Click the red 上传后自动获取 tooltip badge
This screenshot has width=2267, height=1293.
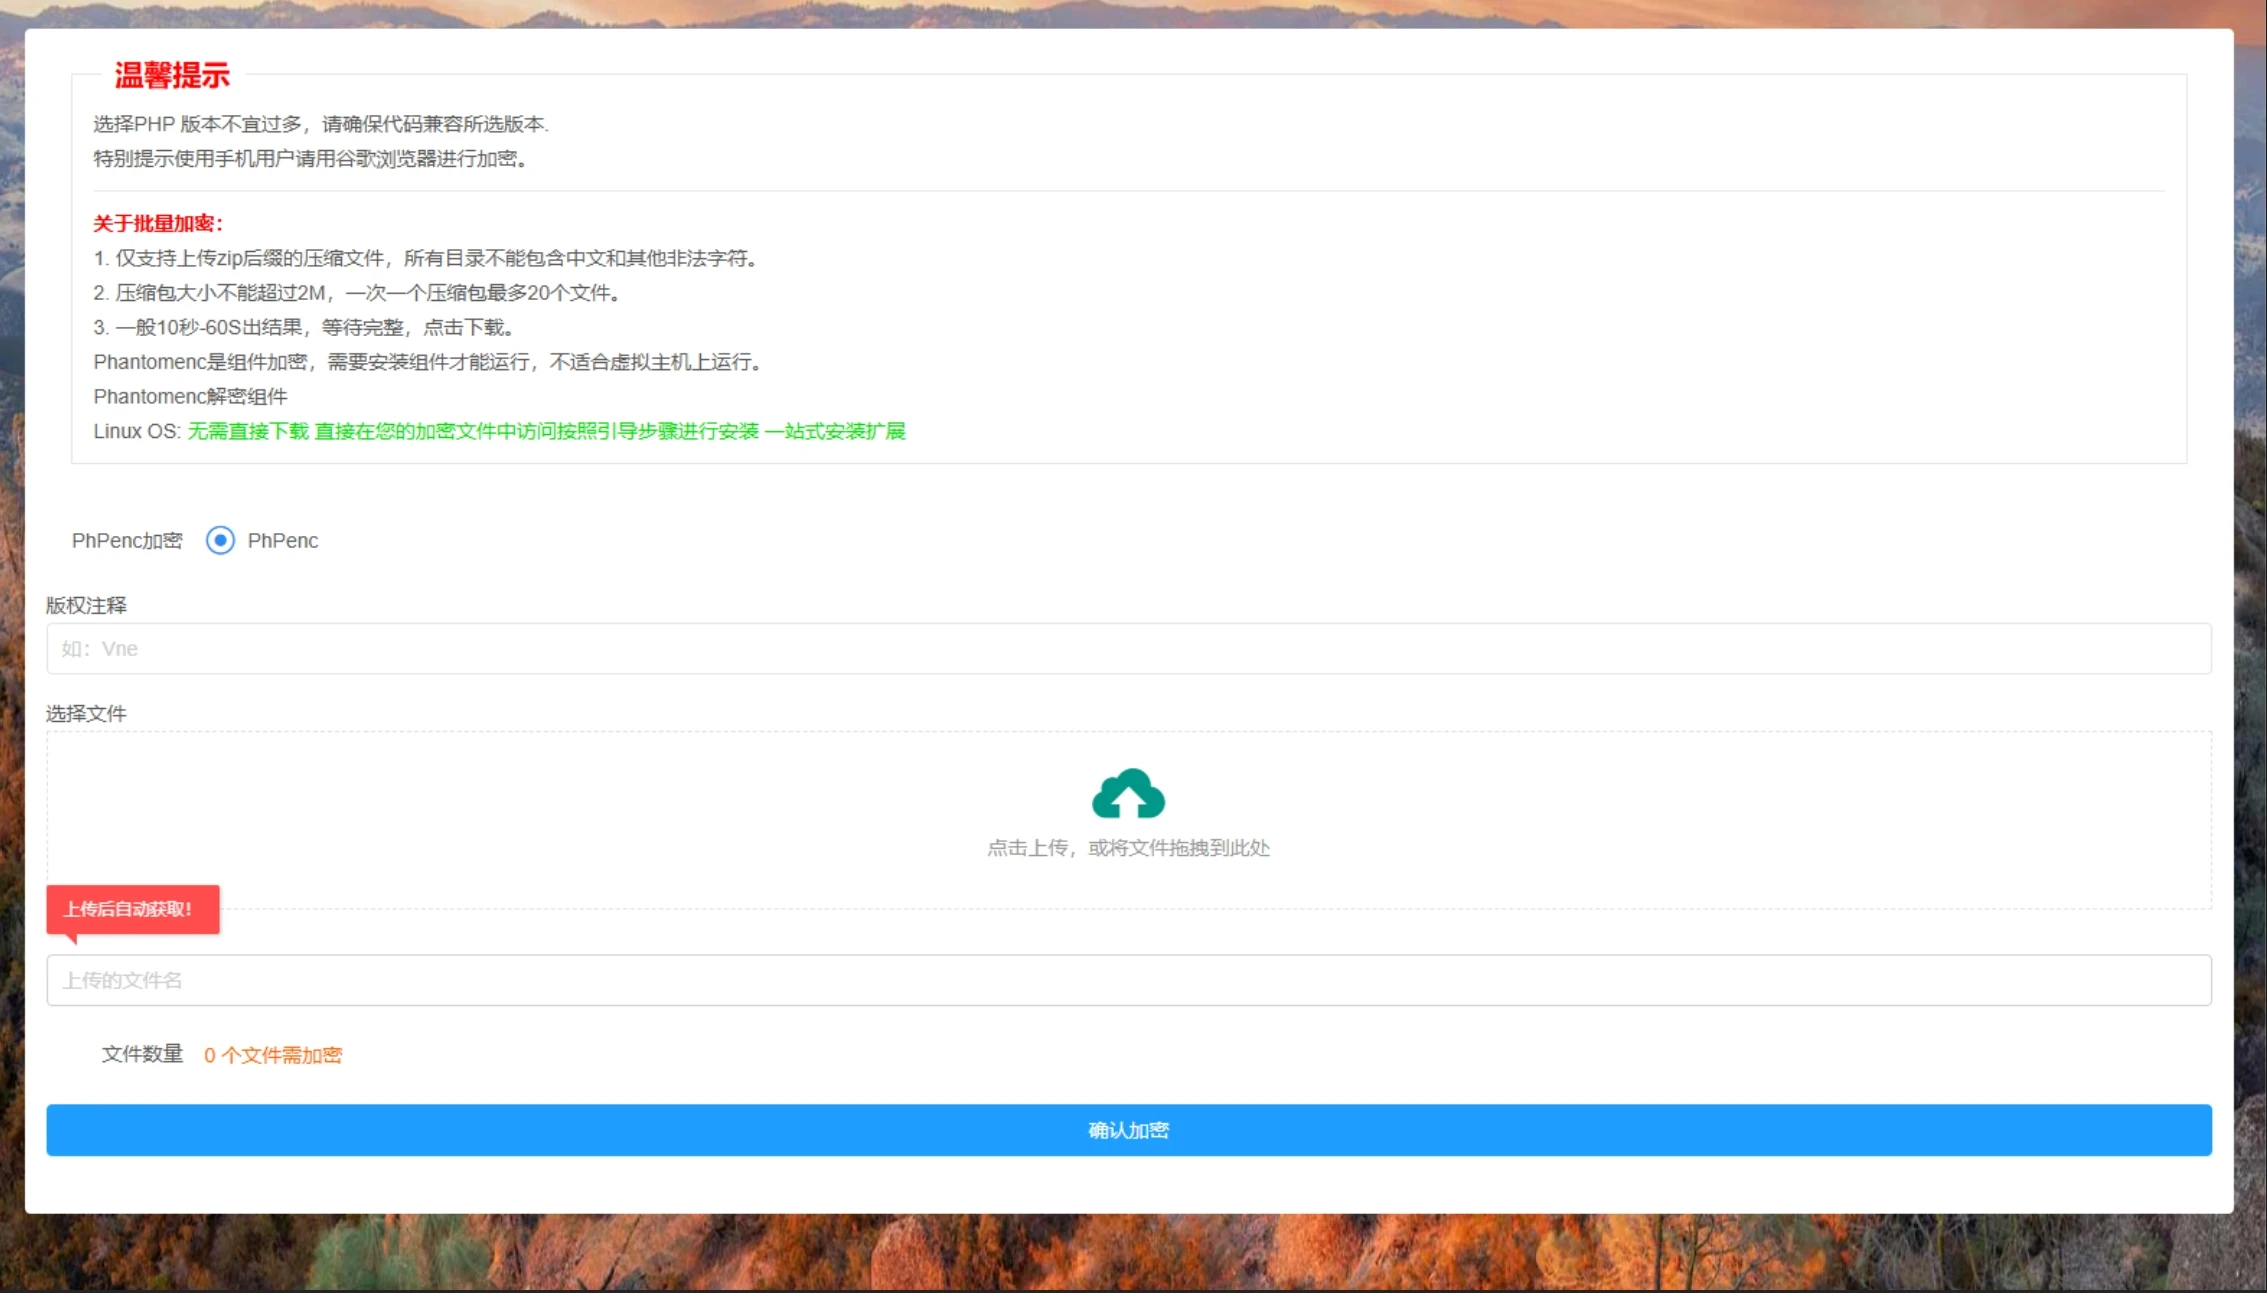133,909
